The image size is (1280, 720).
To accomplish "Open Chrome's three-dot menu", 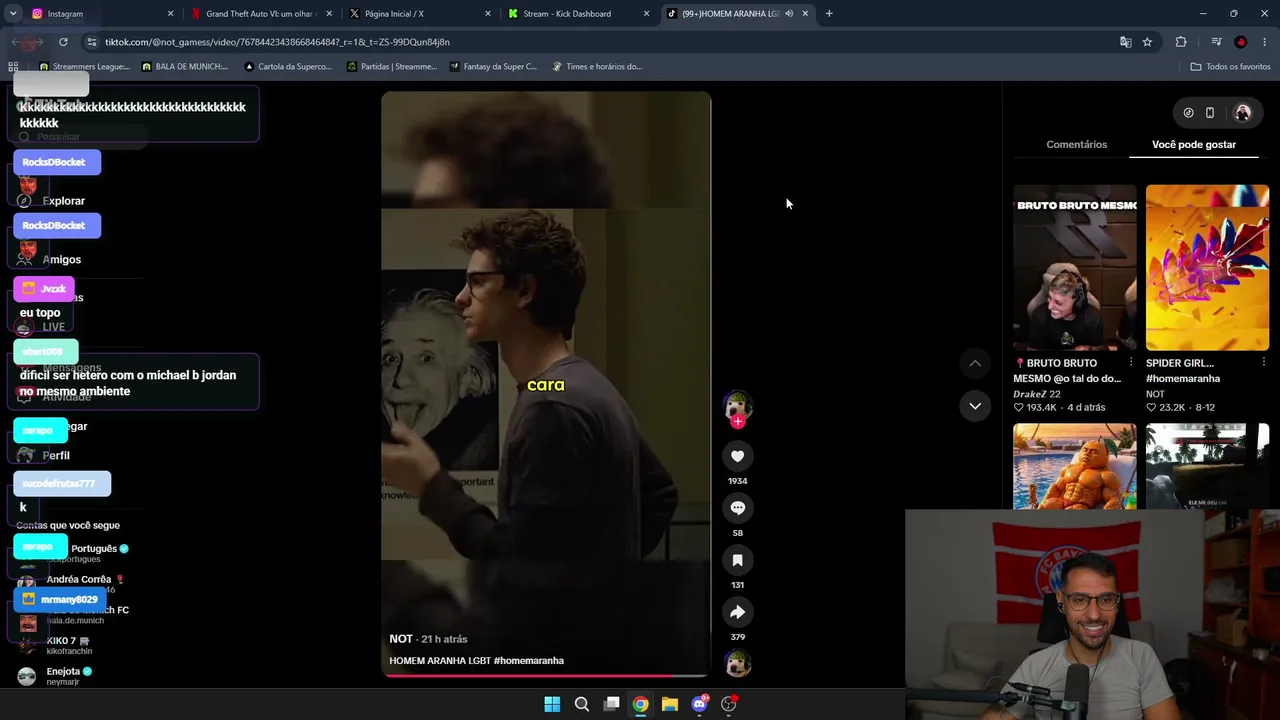I will [1265, 42].
